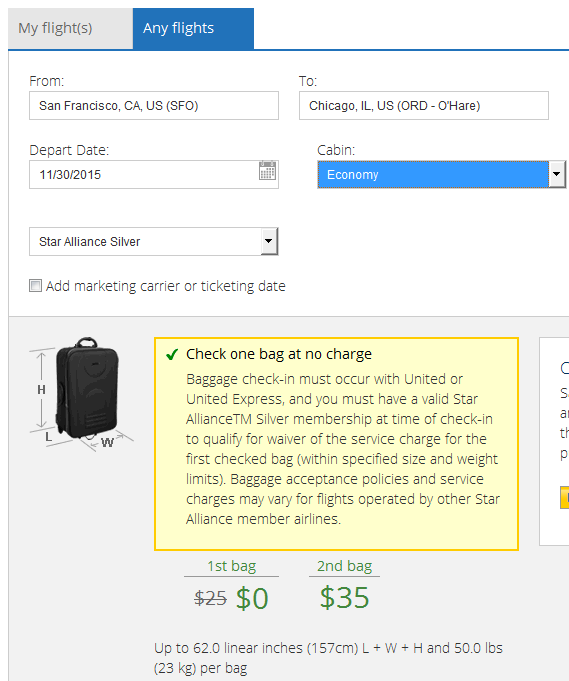The width and height of the screenshot is (569, 681).
Task: Click the green checkmark icon in baggage notice
Action: 172,354
